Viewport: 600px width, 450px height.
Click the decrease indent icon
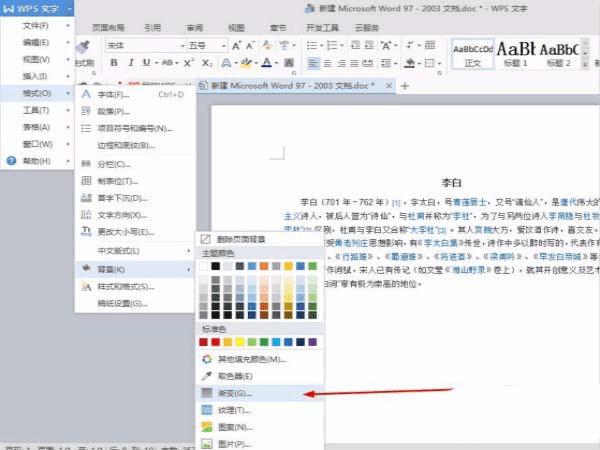coord(355,46)
